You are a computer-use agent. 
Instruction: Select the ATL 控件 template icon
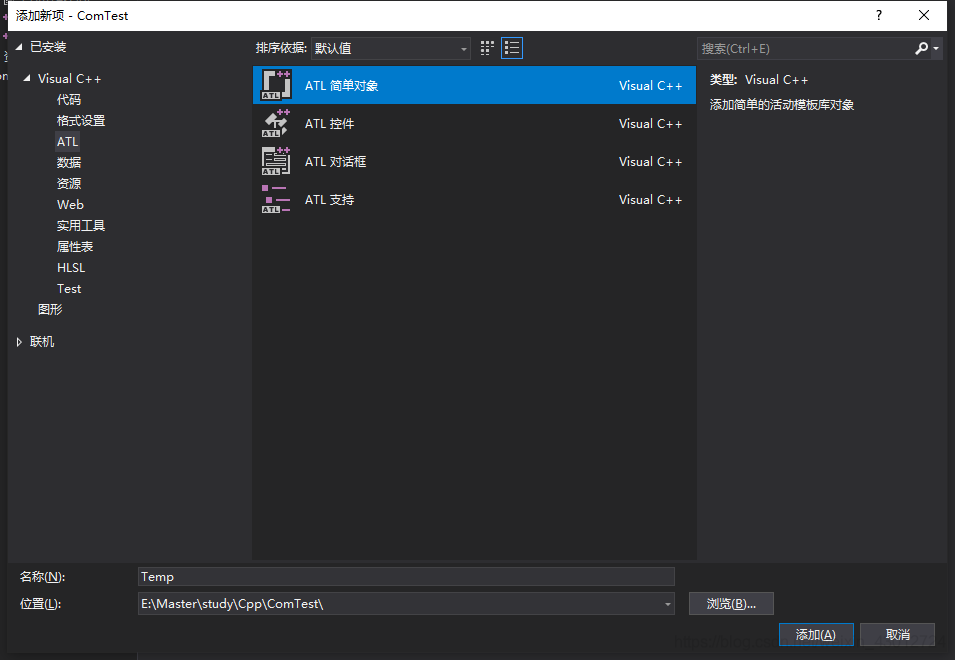pos(276,124)
